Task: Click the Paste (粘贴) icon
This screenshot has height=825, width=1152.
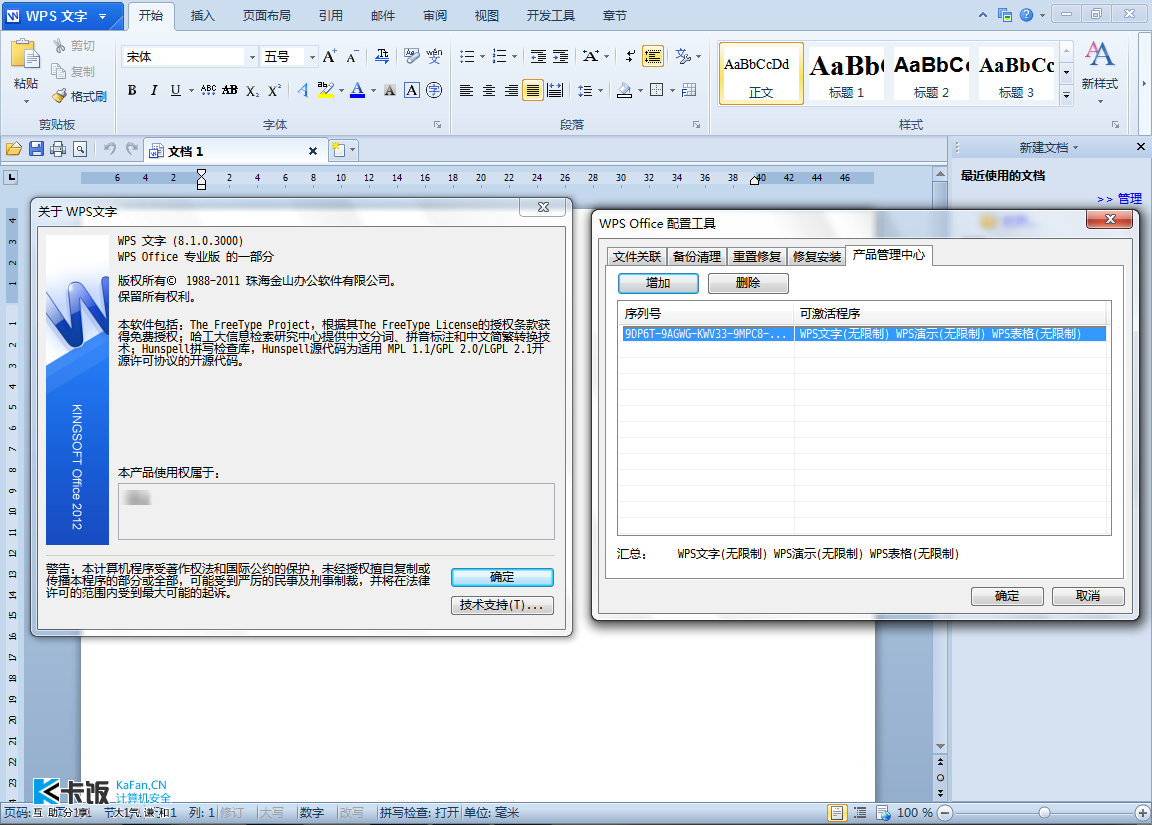Action: [x=25, y=54]
